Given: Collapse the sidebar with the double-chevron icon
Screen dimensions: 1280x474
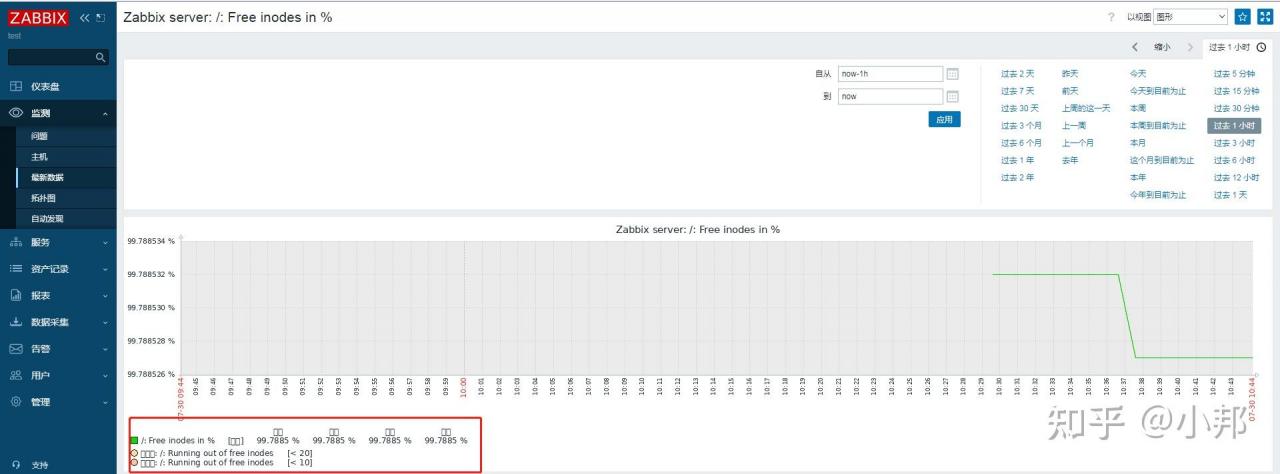Looking at the screenshot, I should [84, 18].
